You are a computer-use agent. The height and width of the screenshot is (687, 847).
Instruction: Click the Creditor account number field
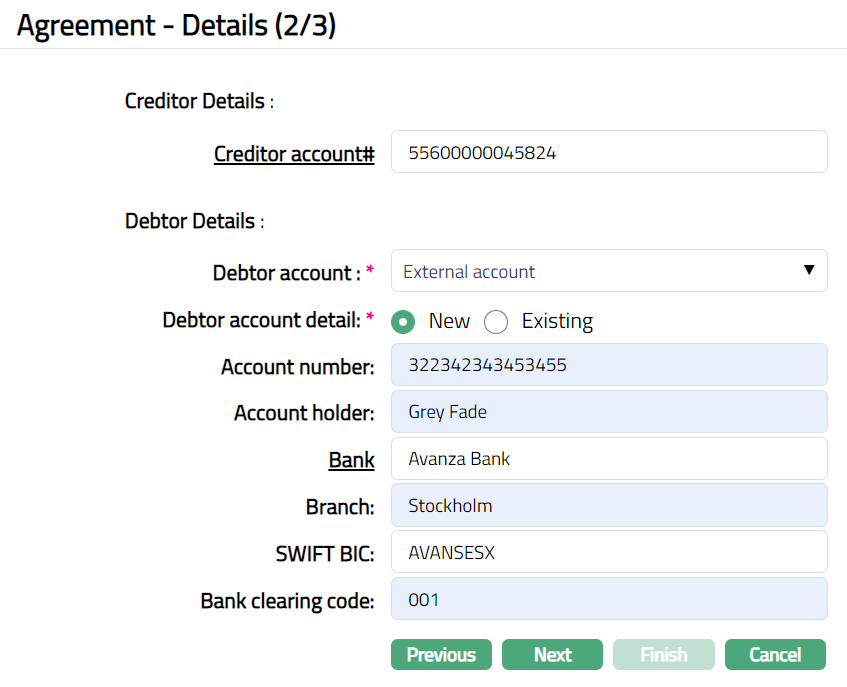pyautogui.click(x=608, y=152)
